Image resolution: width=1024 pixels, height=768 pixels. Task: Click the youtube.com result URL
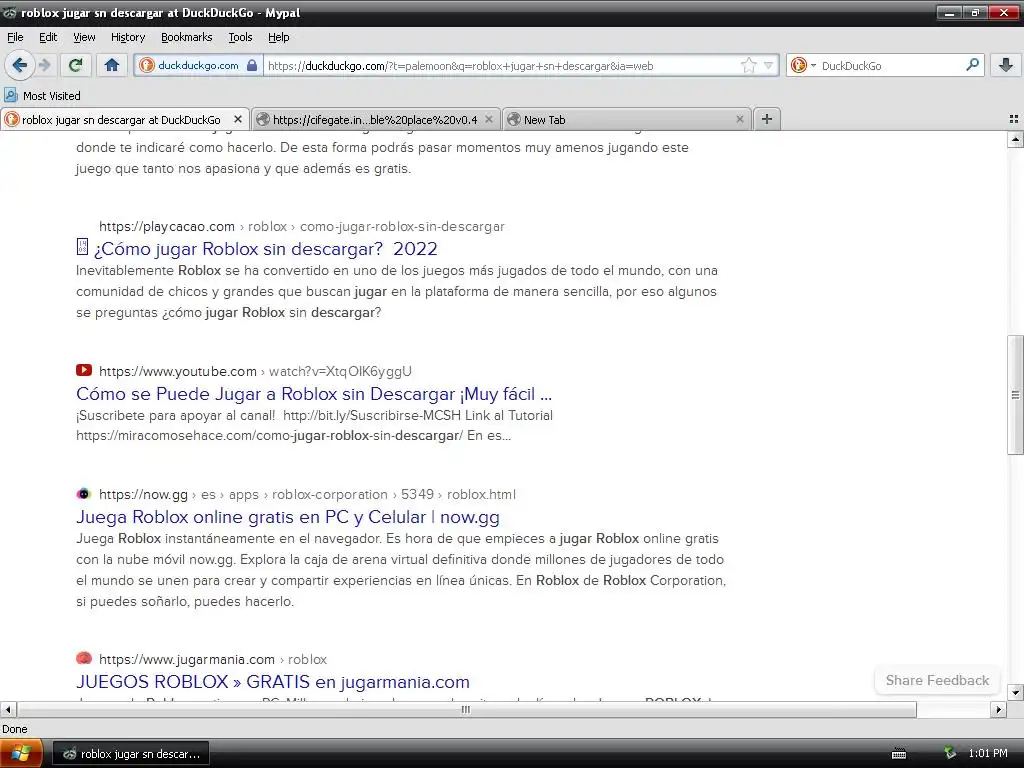tap(255, 372)
